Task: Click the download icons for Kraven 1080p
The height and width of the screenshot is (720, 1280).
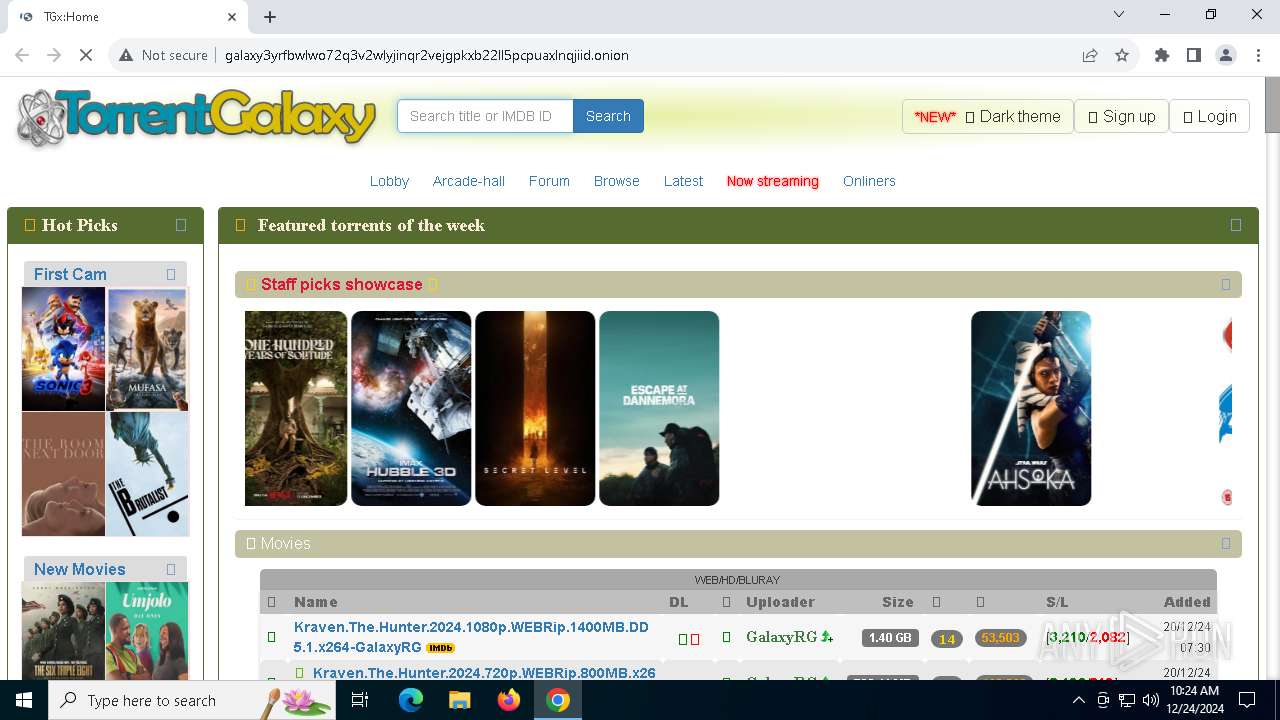Action: [689, 638]
